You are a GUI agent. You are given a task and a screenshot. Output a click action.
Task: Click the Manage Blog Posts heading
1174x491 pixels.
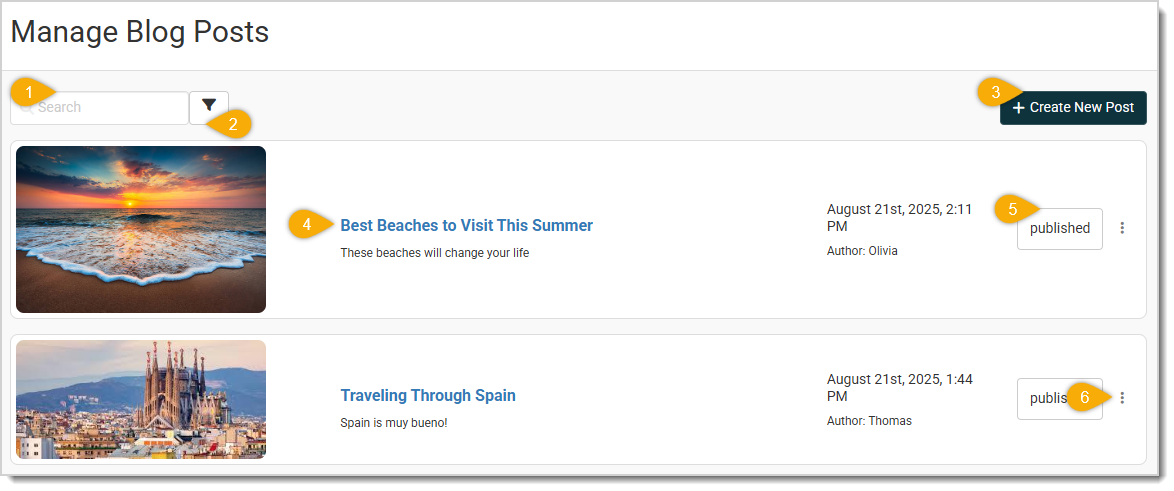pyautogui.click(x=140, y=32)
